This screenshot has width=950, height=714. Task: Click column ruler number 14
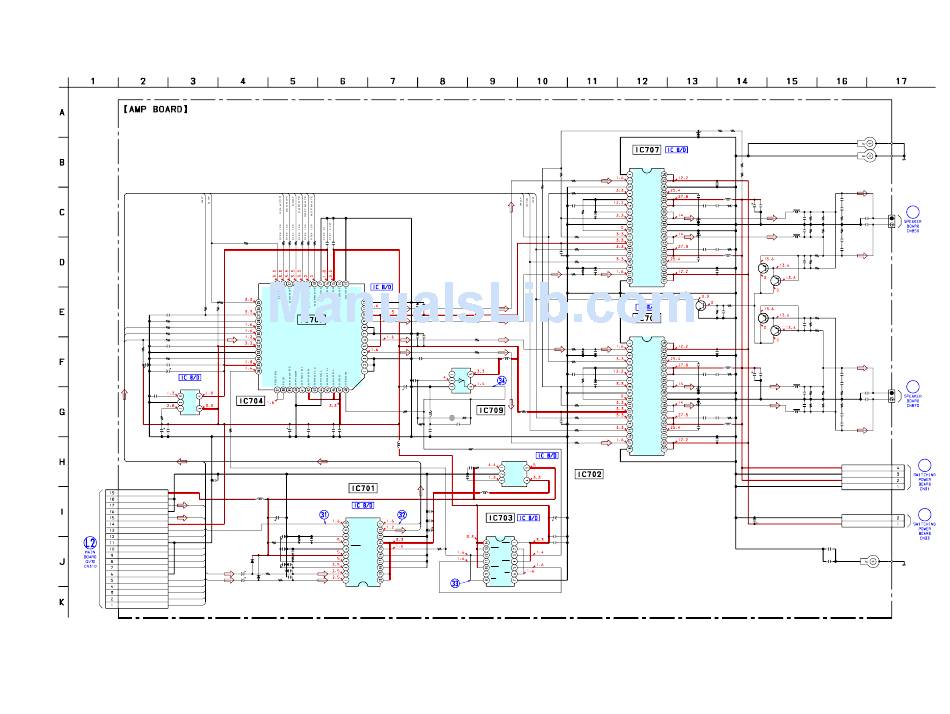pyautogui.click(x=742, y=81)
